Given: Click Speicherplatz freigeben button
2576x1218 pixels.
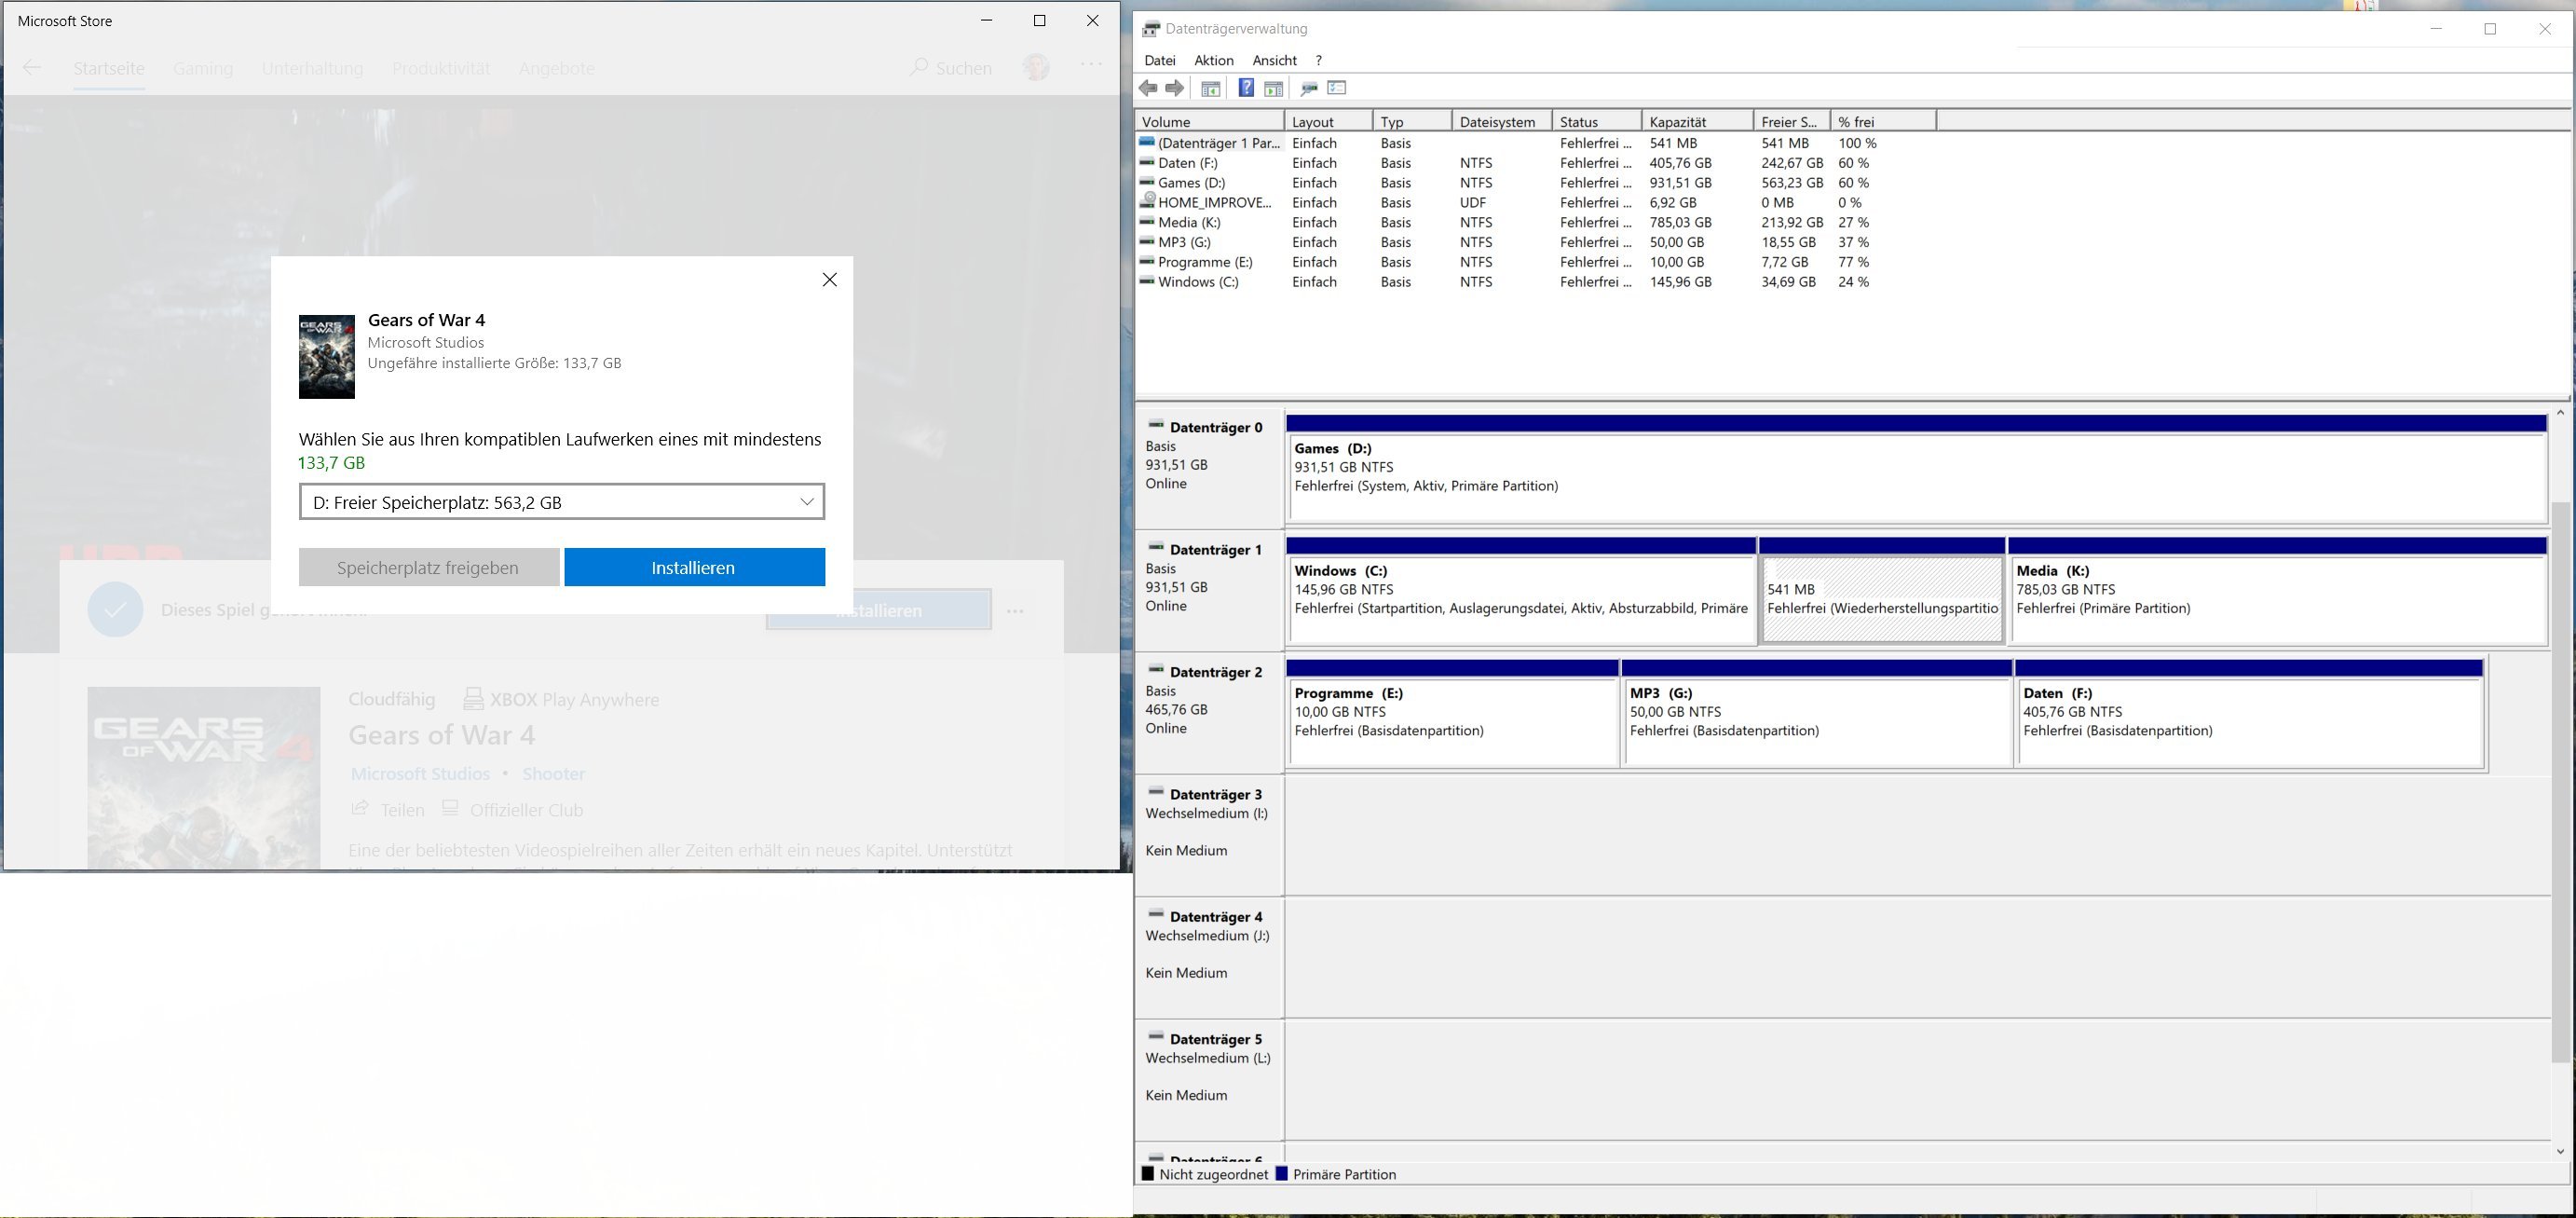Looking at the screenshot, I should click(x=428, y=567).
